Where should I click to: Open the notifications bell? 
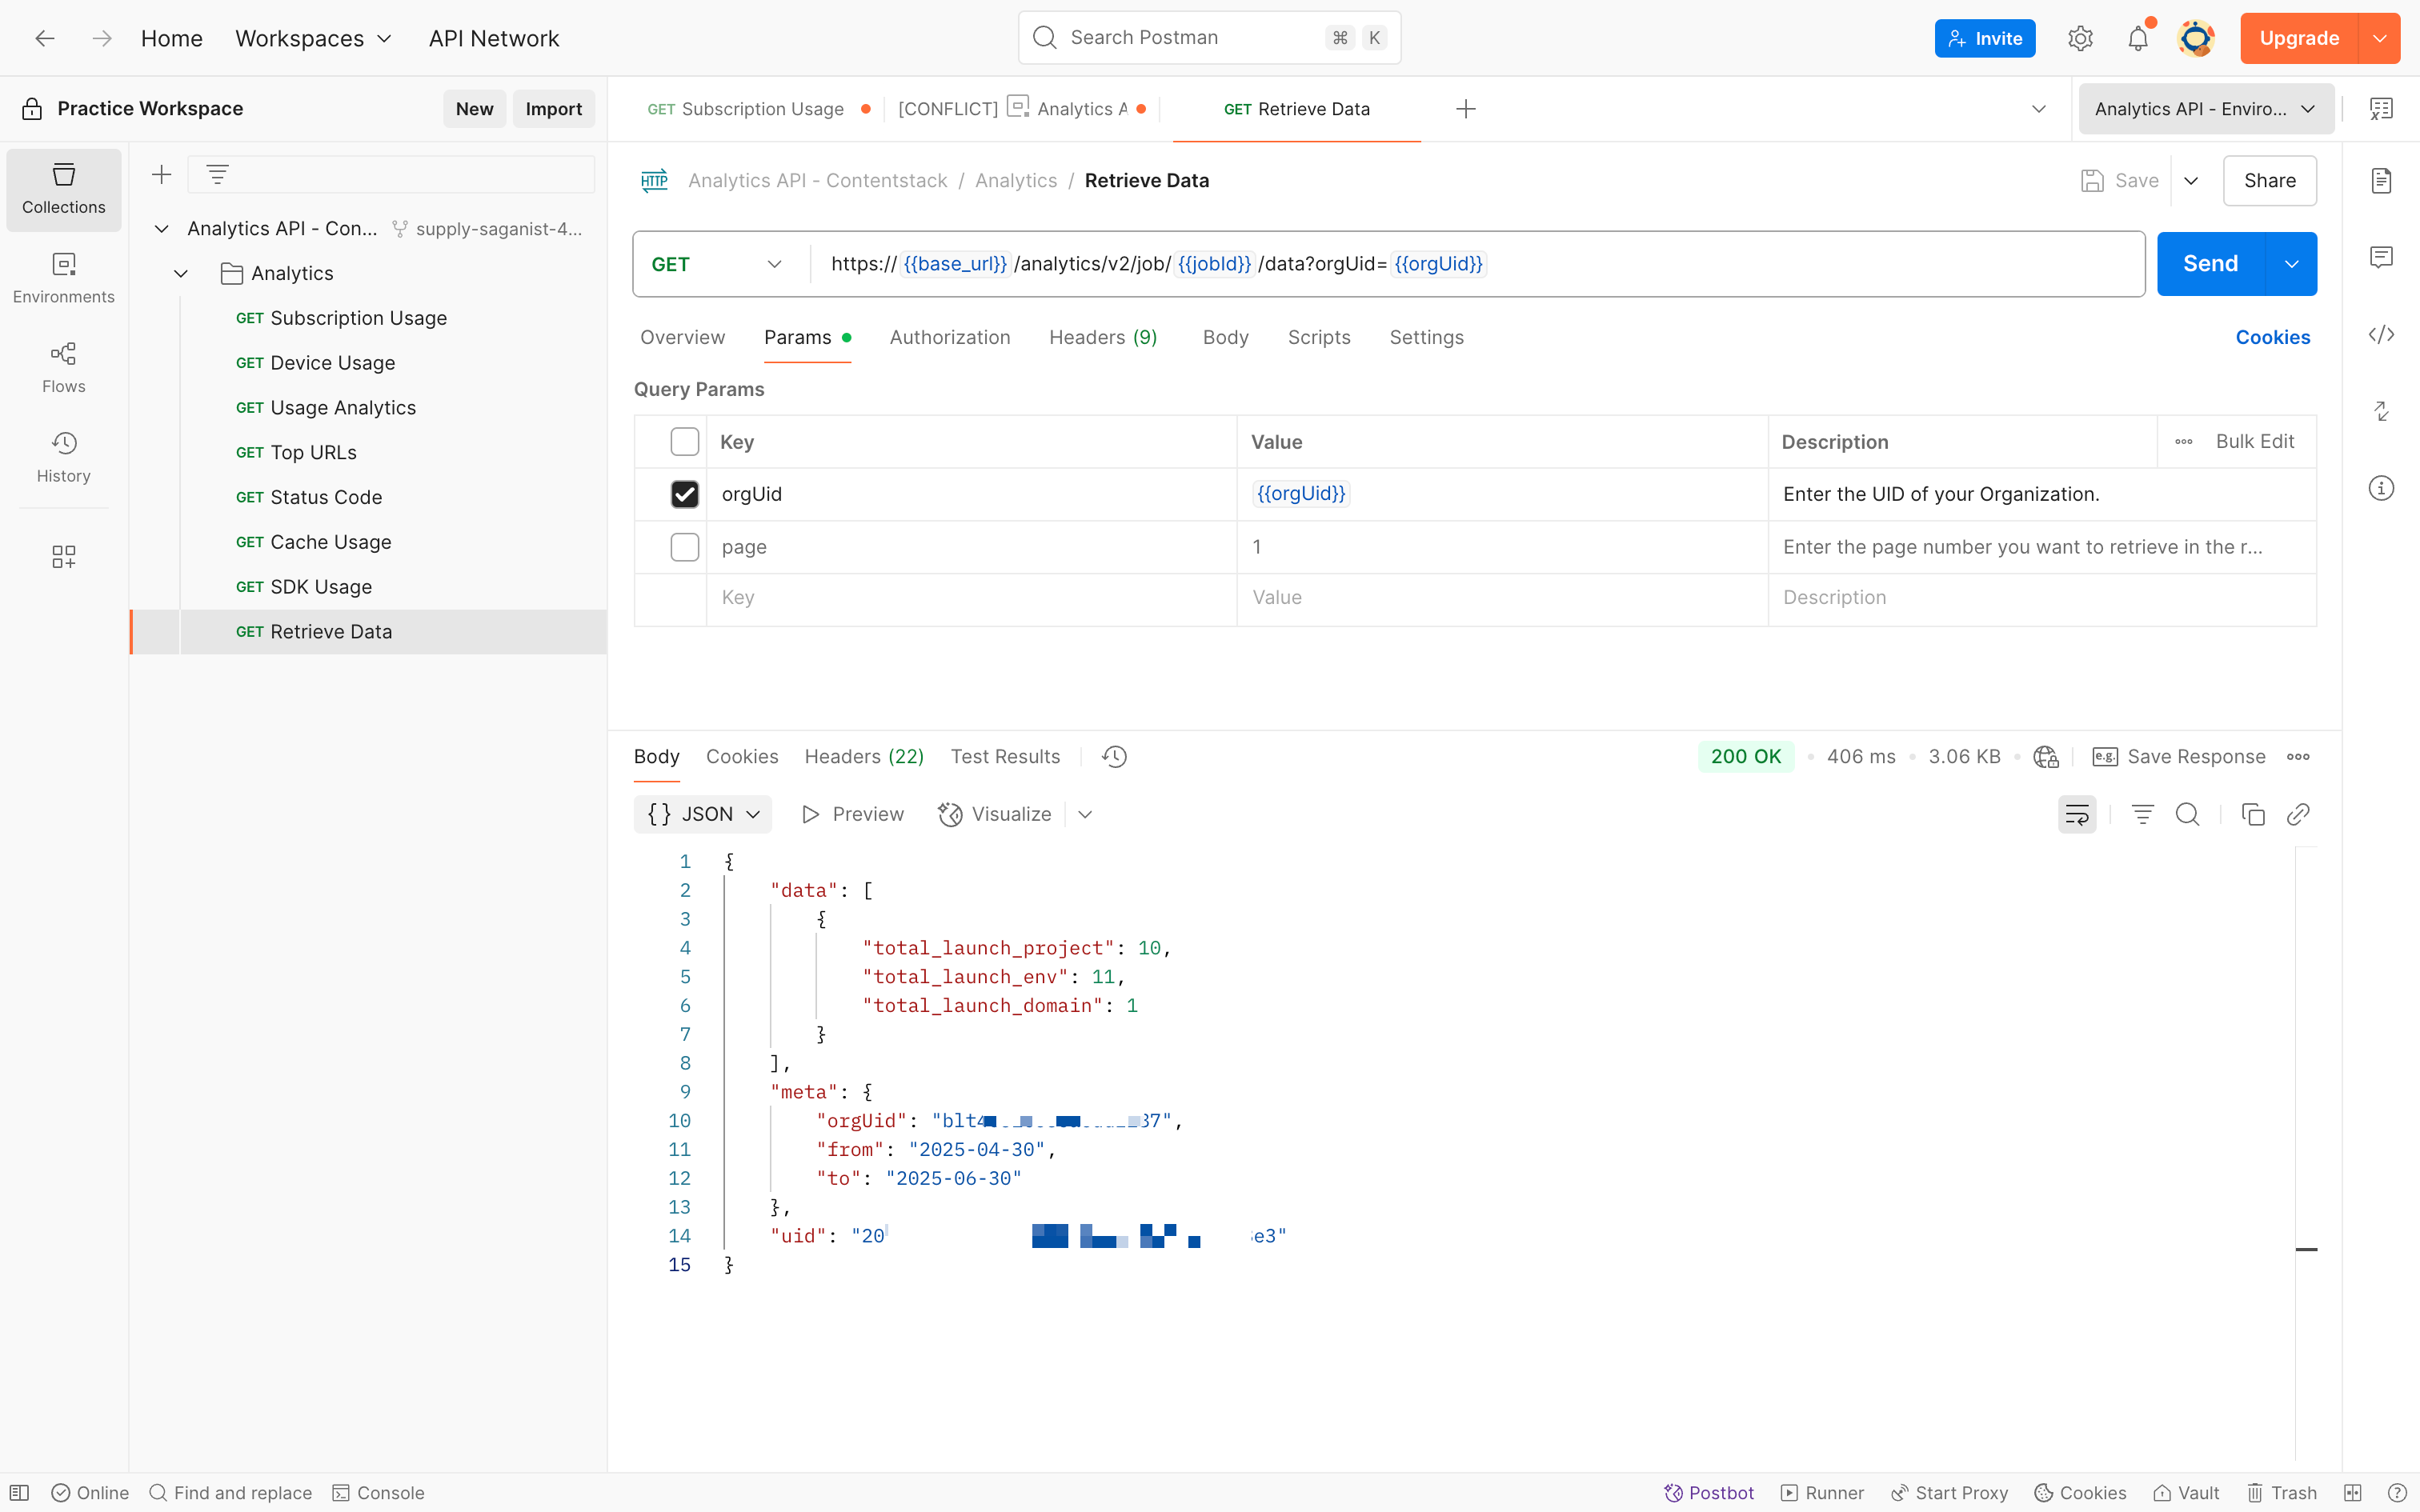(x=2137, y=38)
